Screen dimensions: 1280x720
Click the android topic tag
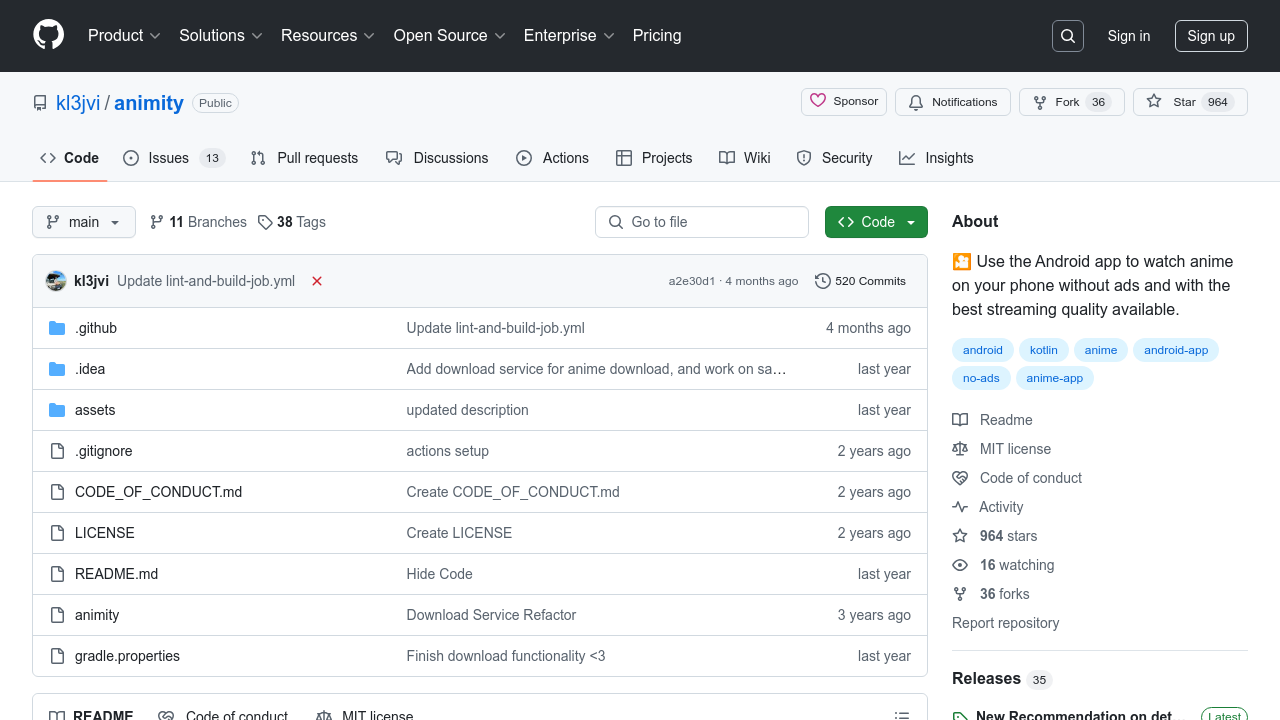[983, 350]
